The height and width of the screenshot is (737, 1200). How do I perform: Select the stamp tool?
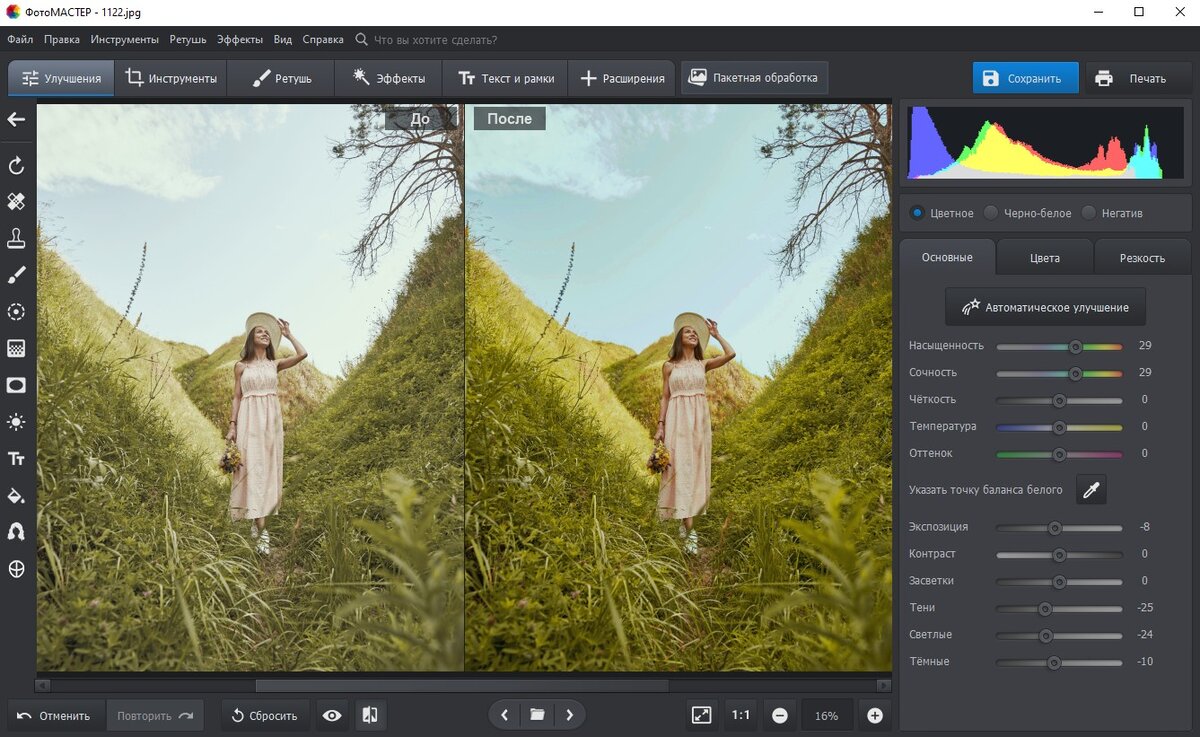[x=16, y=238]
